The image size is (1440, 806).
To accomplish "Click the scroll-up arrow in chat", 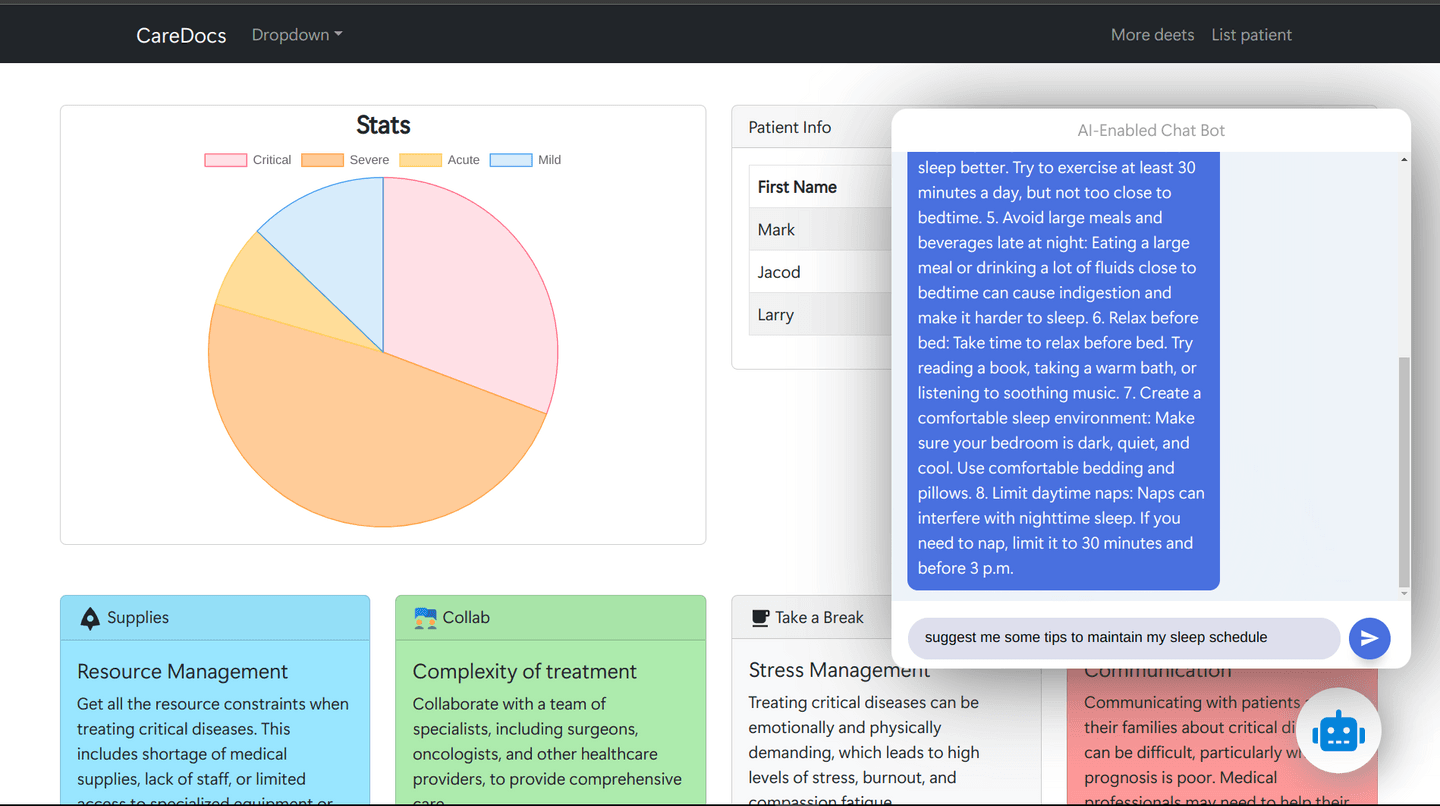I will (1404, 160).
